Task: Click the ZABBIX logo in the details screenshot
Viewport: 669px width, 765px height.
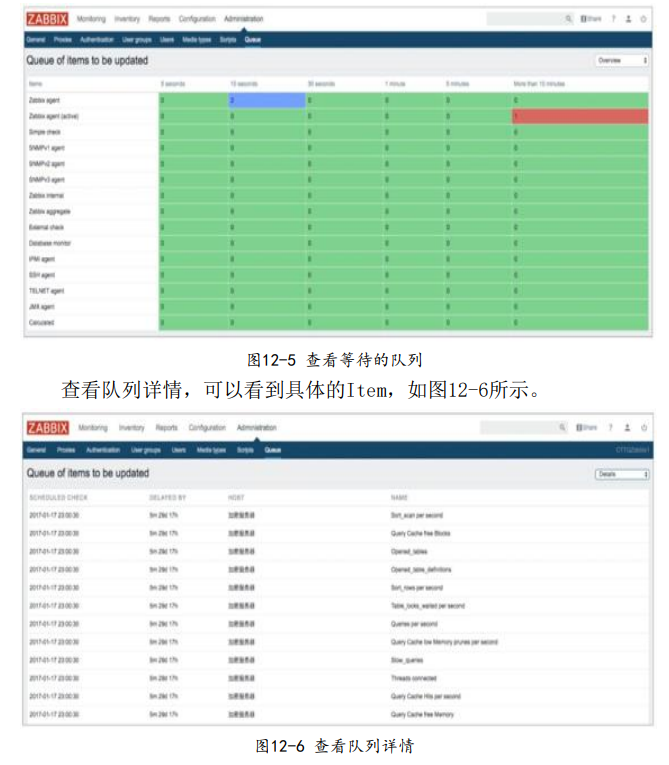Action: pos(48,428)
